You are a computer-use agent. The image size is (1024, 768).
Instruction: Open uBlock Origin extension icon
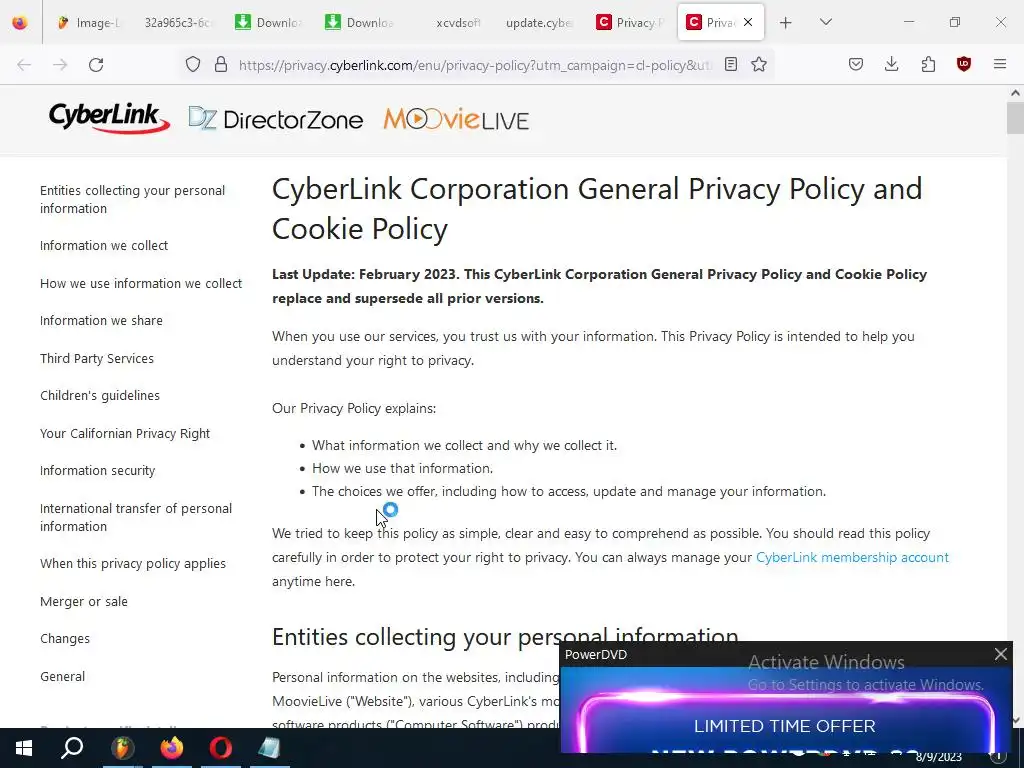tap(963, 65)
